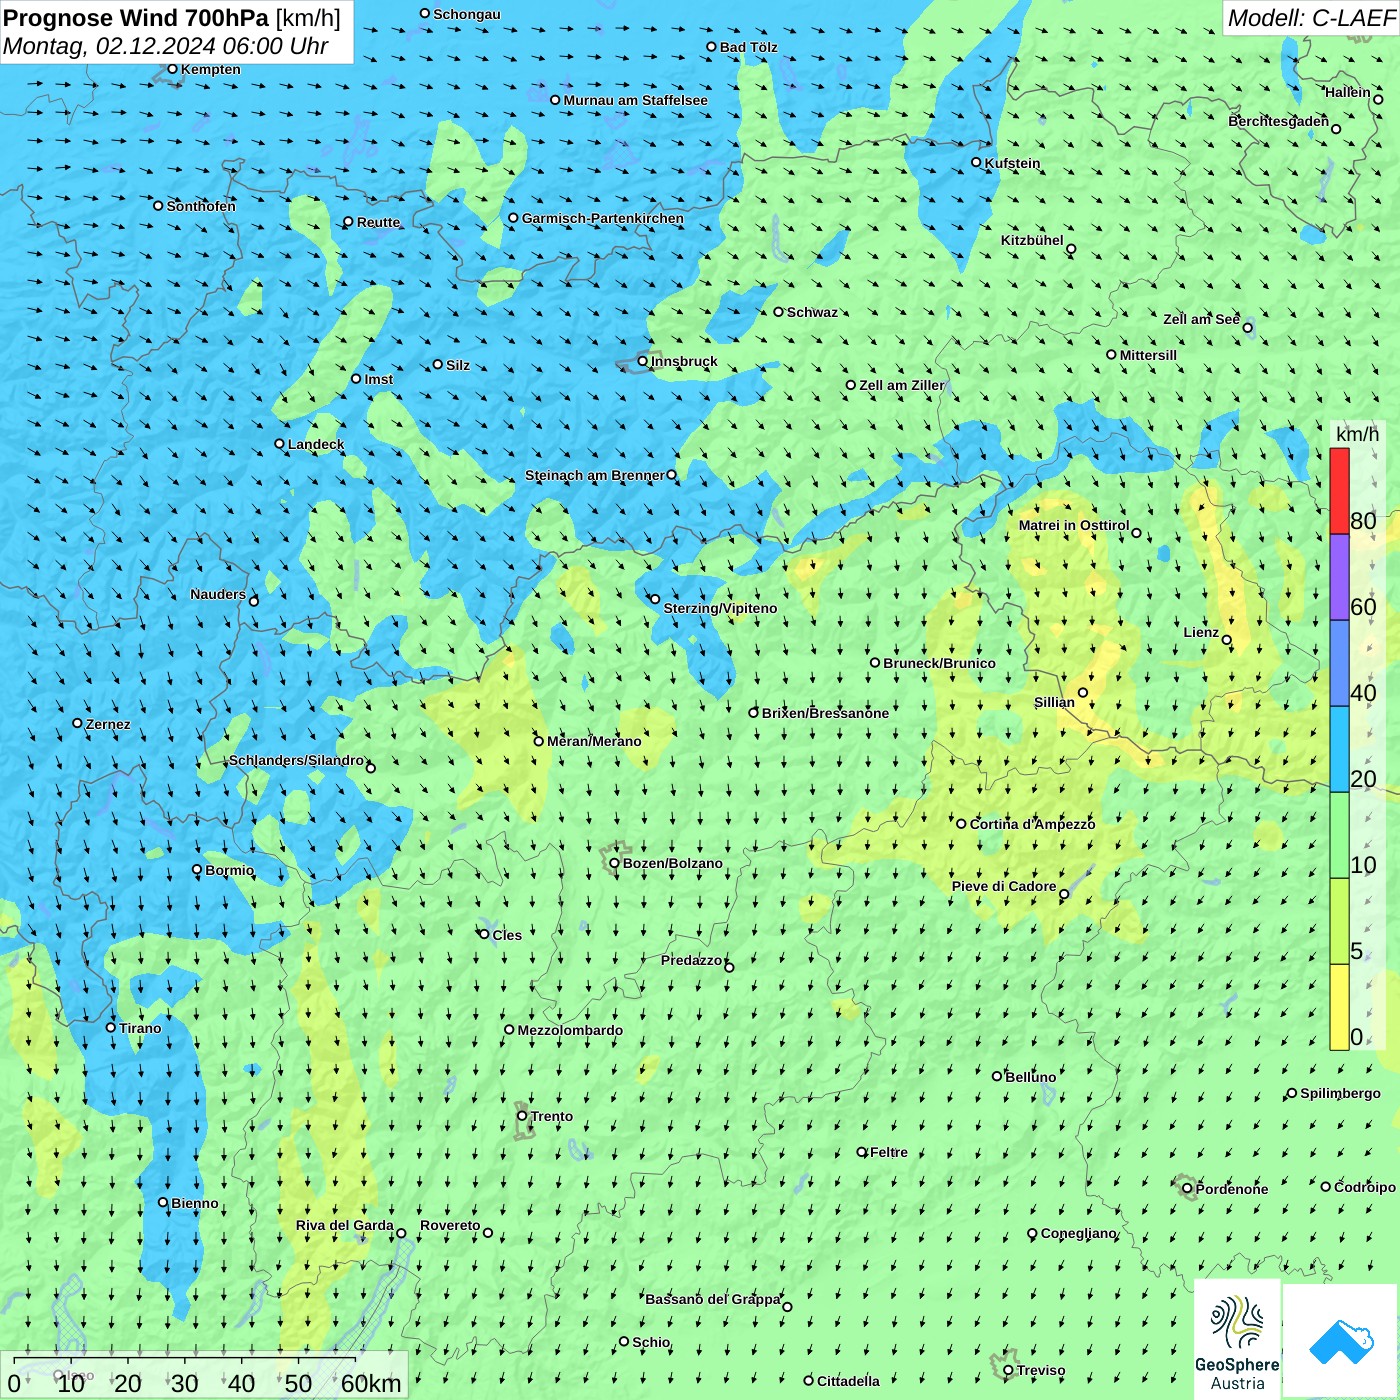Image resolution: width=1400 pixels, height=1400 pixels.
Task: Select the Kempten city marker
Action: pyautogui.click(x=173, y=69)
